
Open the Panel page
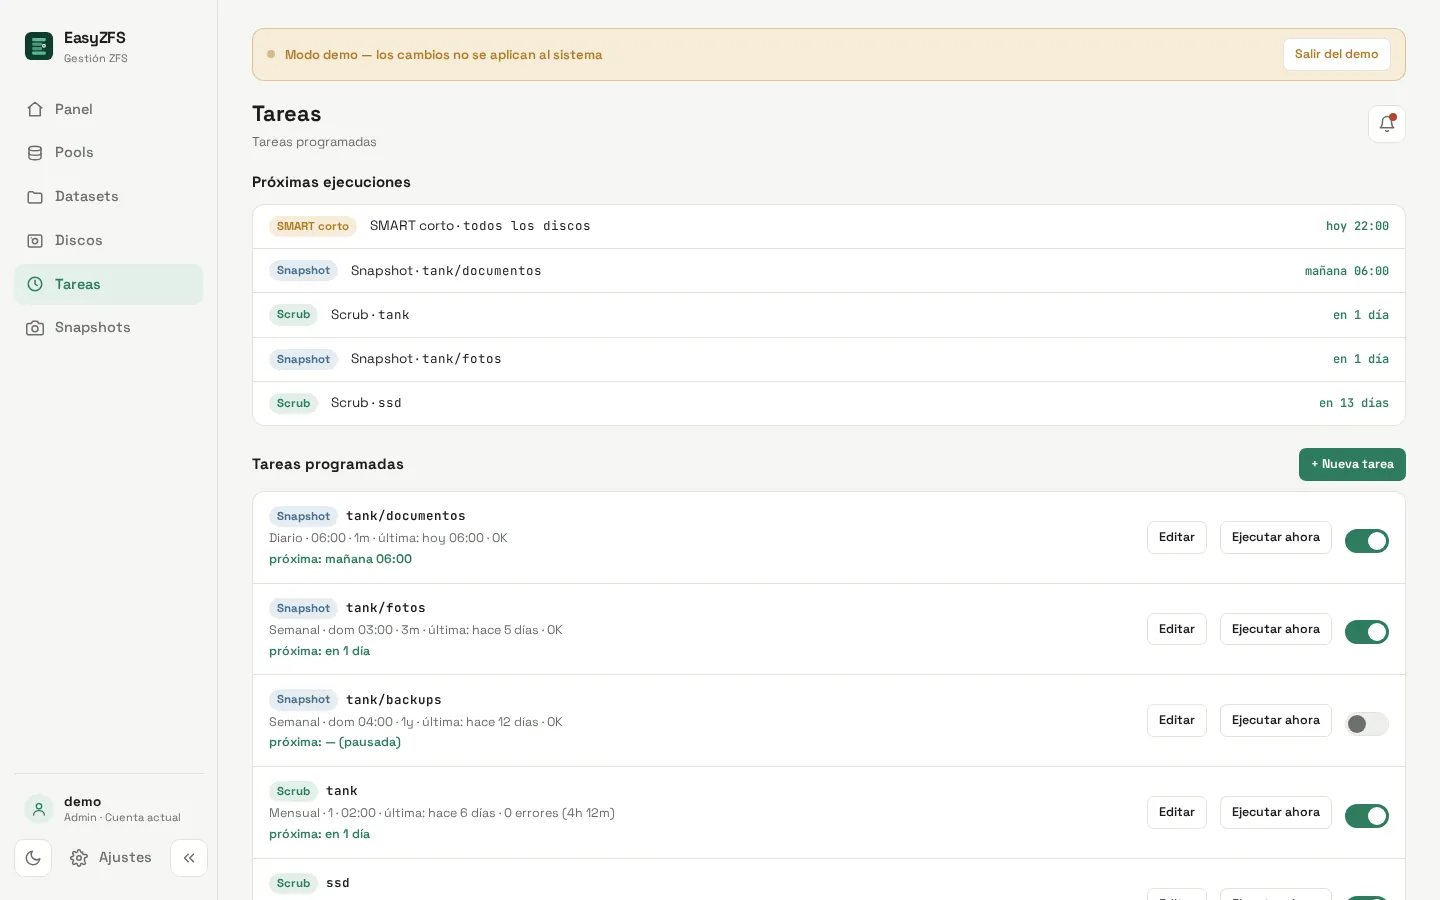(x=108, y=109)
